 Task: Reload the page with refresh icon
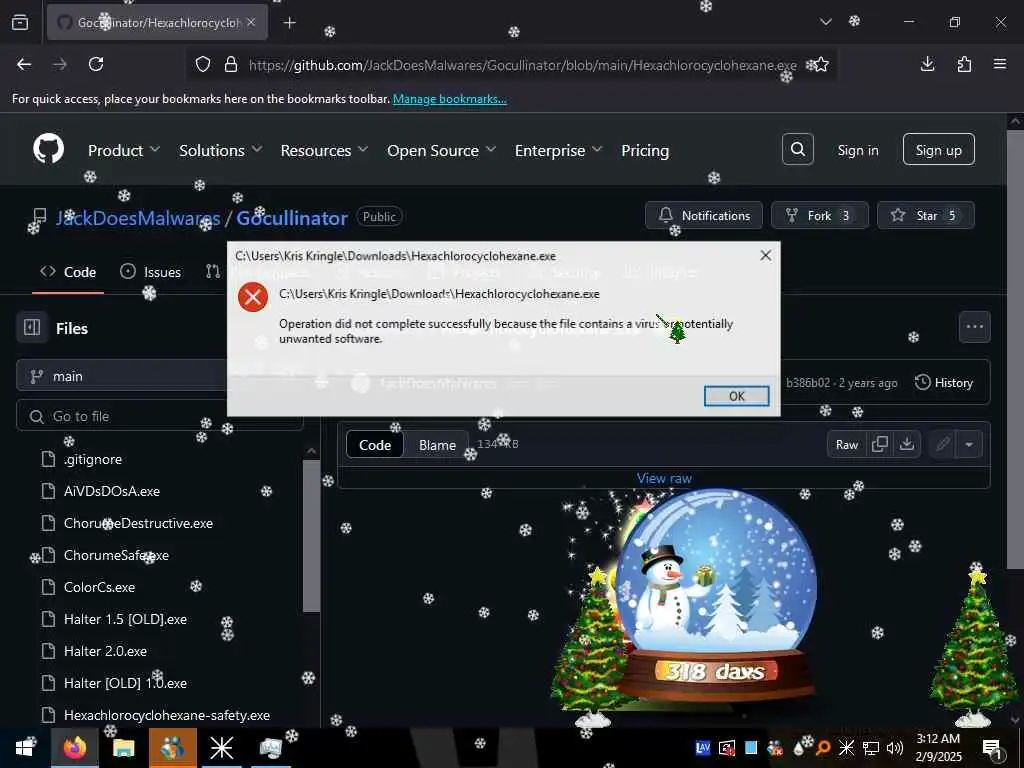tap(96, 64)
